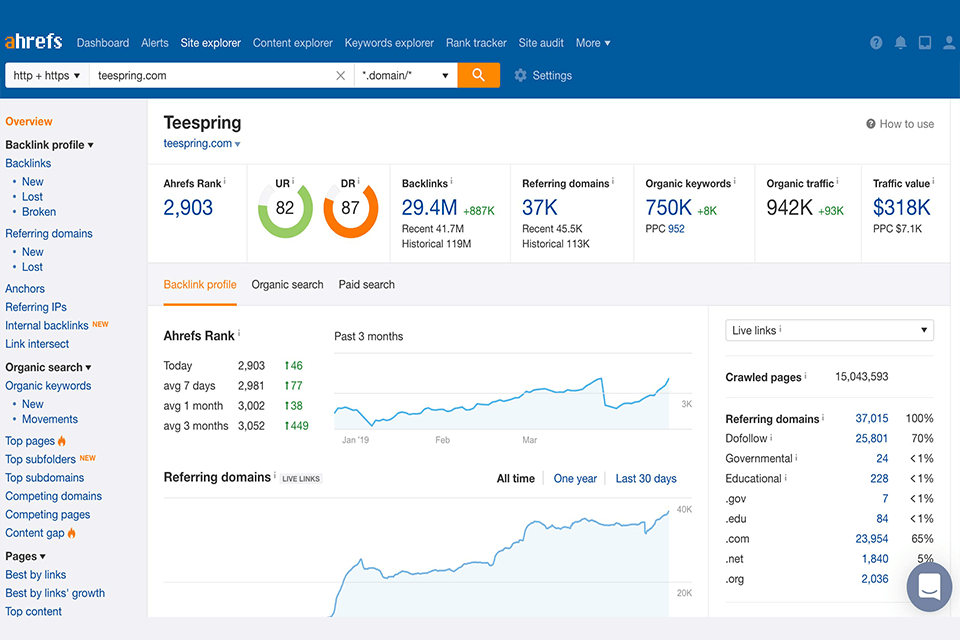Open the More menu in navigation
960x640 pixels.
593,43
